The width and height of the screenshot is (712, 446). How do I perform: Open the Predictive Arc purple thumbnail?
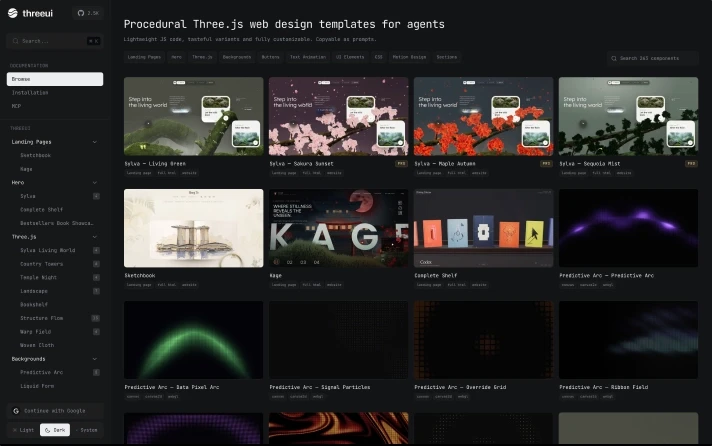coord(628,228)
